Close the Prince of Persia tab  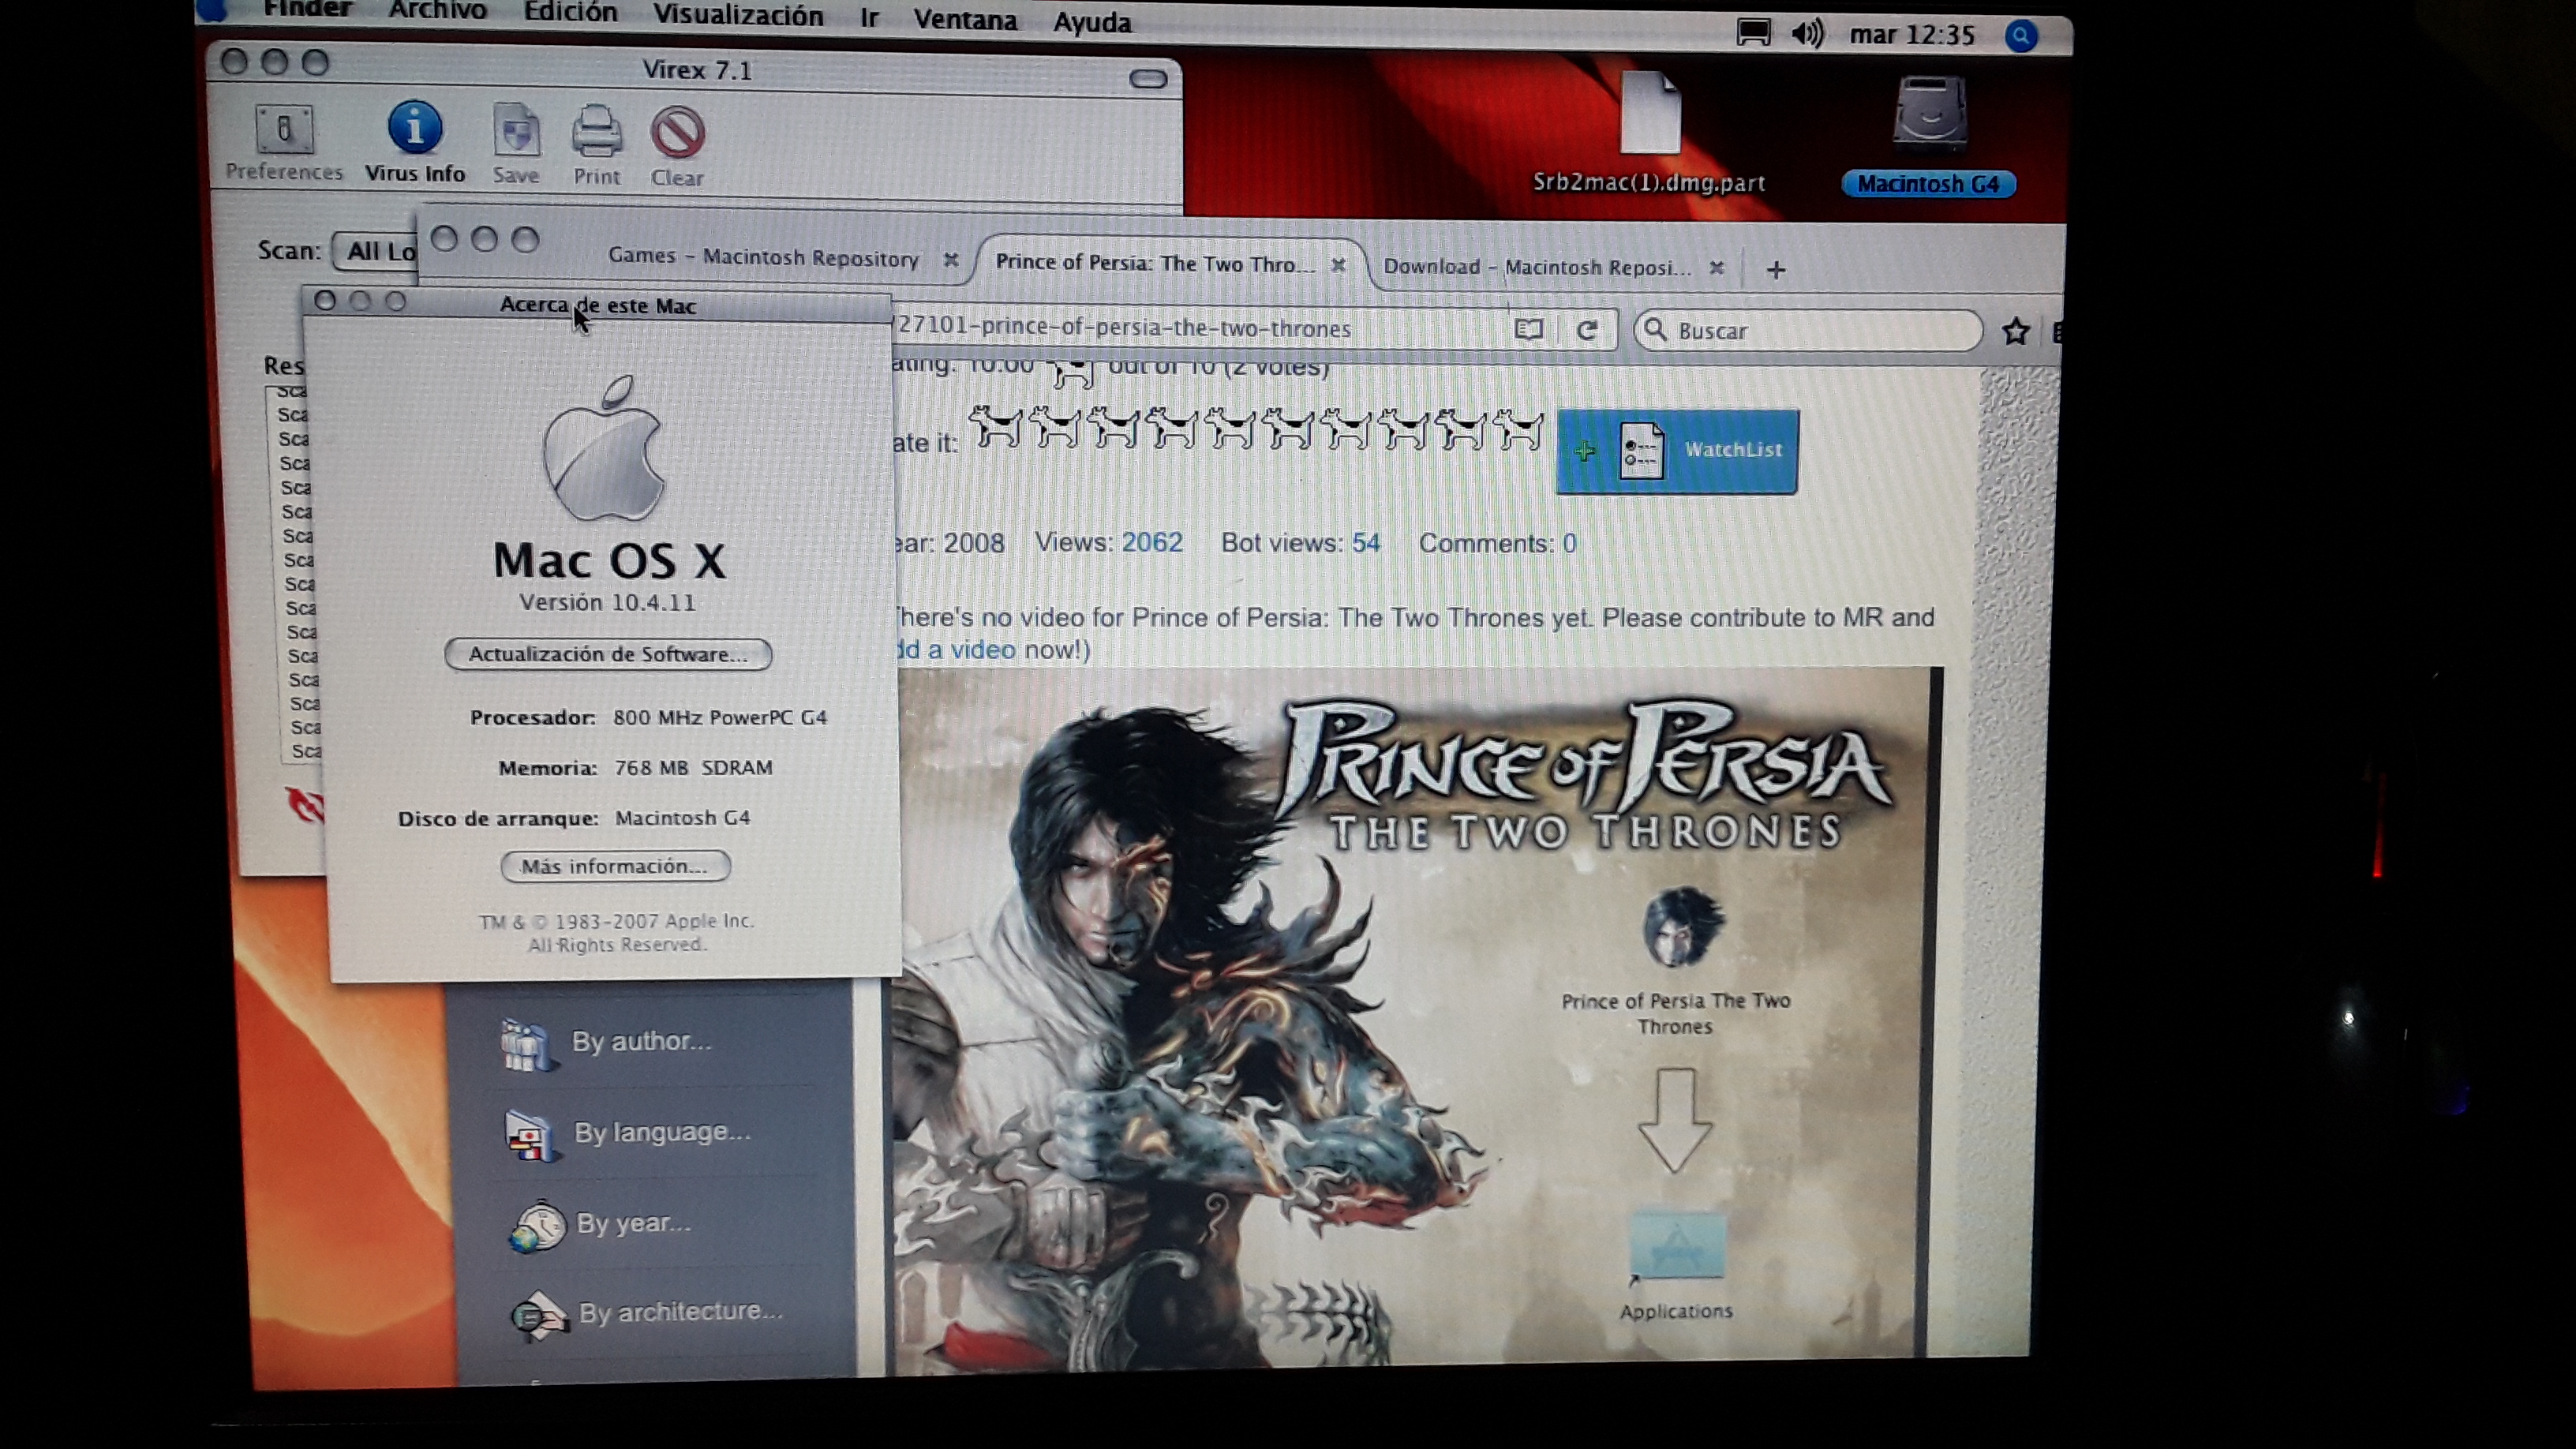click(1338, 265)
